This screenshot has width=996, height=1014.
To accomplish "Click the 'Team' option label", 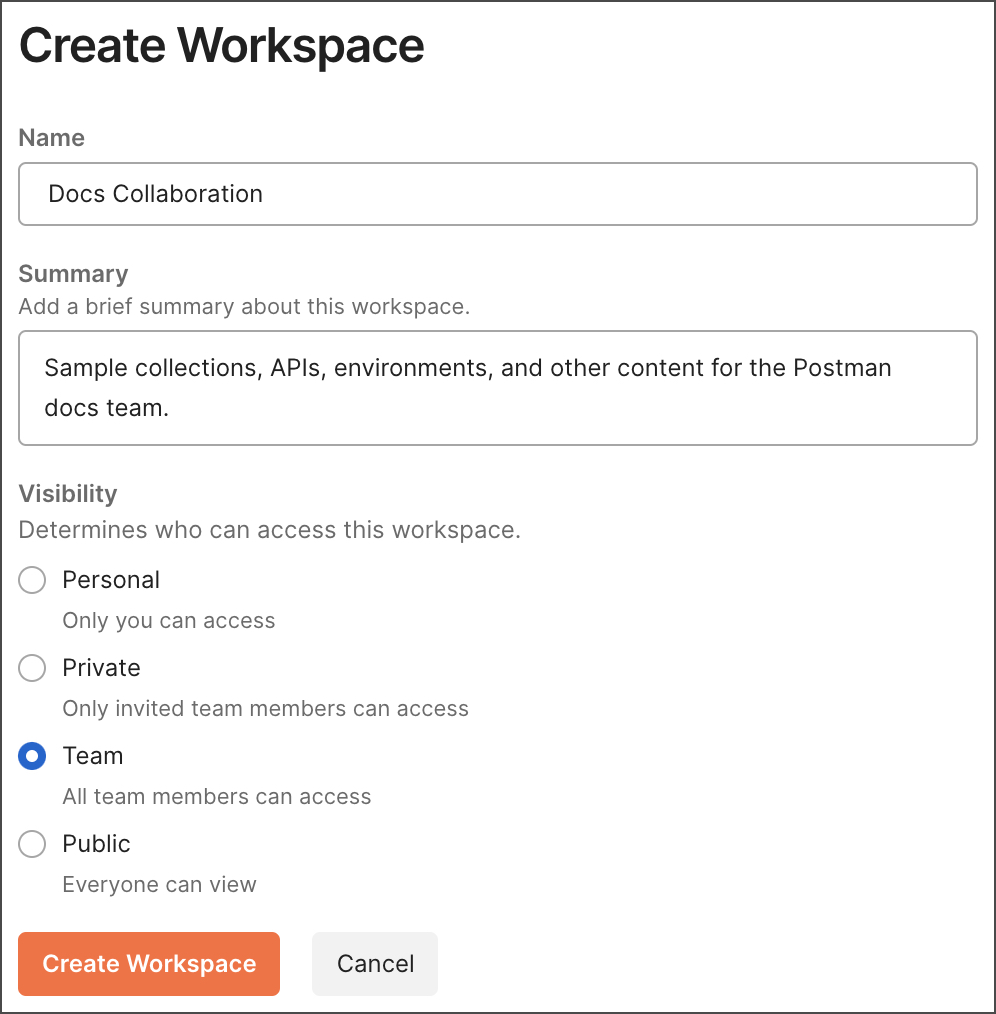I will point(93,756).
